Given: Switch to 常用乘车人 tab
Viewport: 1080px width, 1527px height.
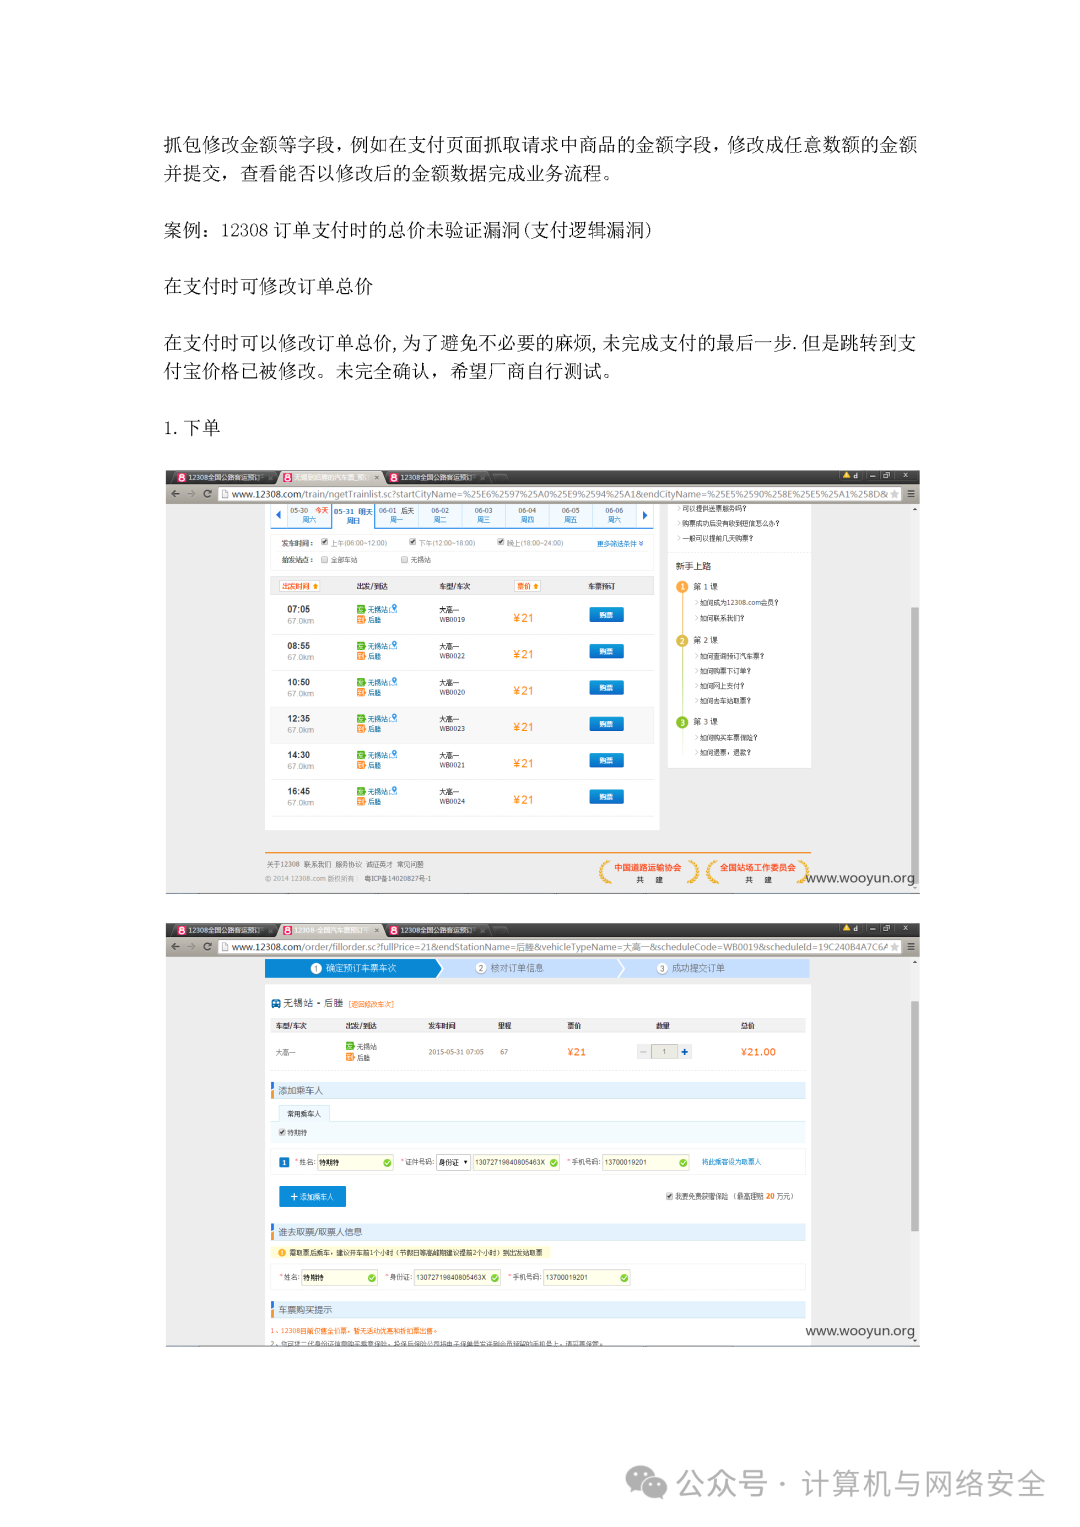Looking at the screenshot, I should pos(304,1114).
